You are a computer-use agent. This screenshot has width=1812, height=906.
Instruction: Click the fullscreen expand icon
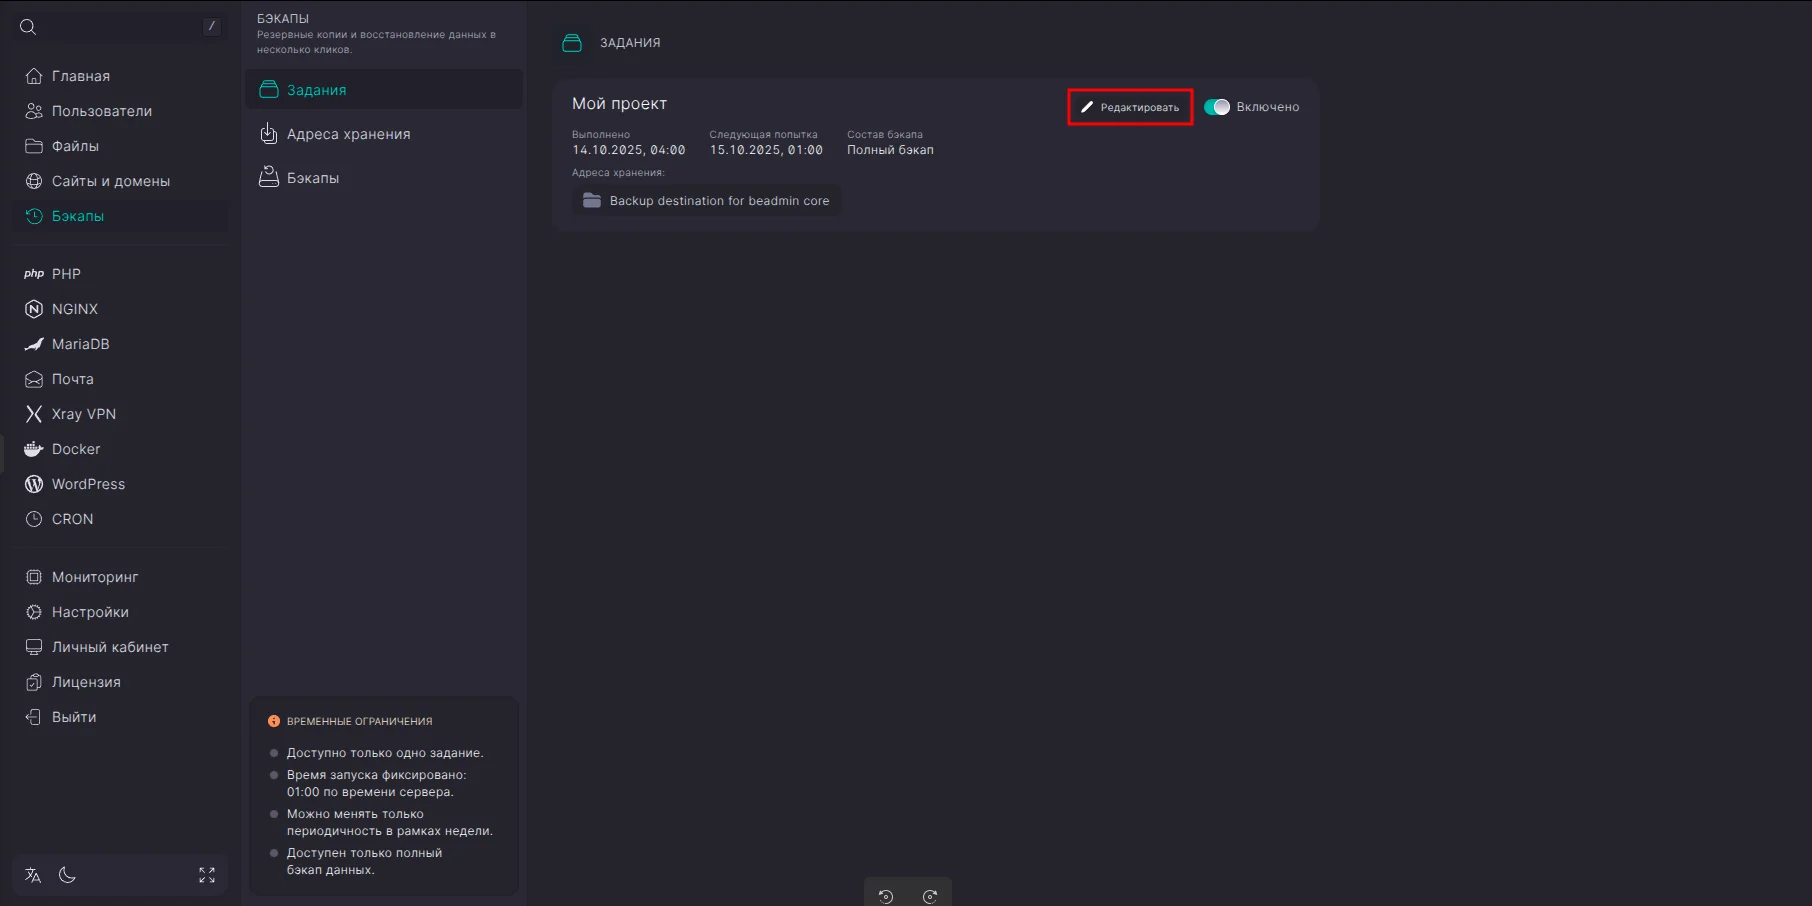point(207,876)
